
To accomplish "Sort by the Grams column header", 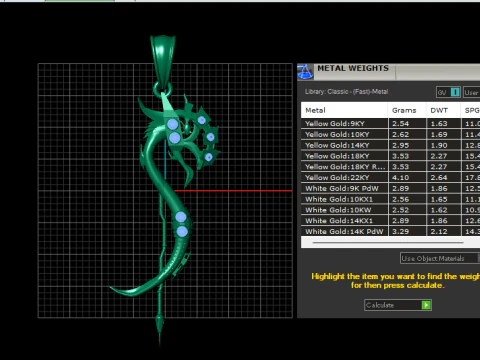I will coord(407,110).
